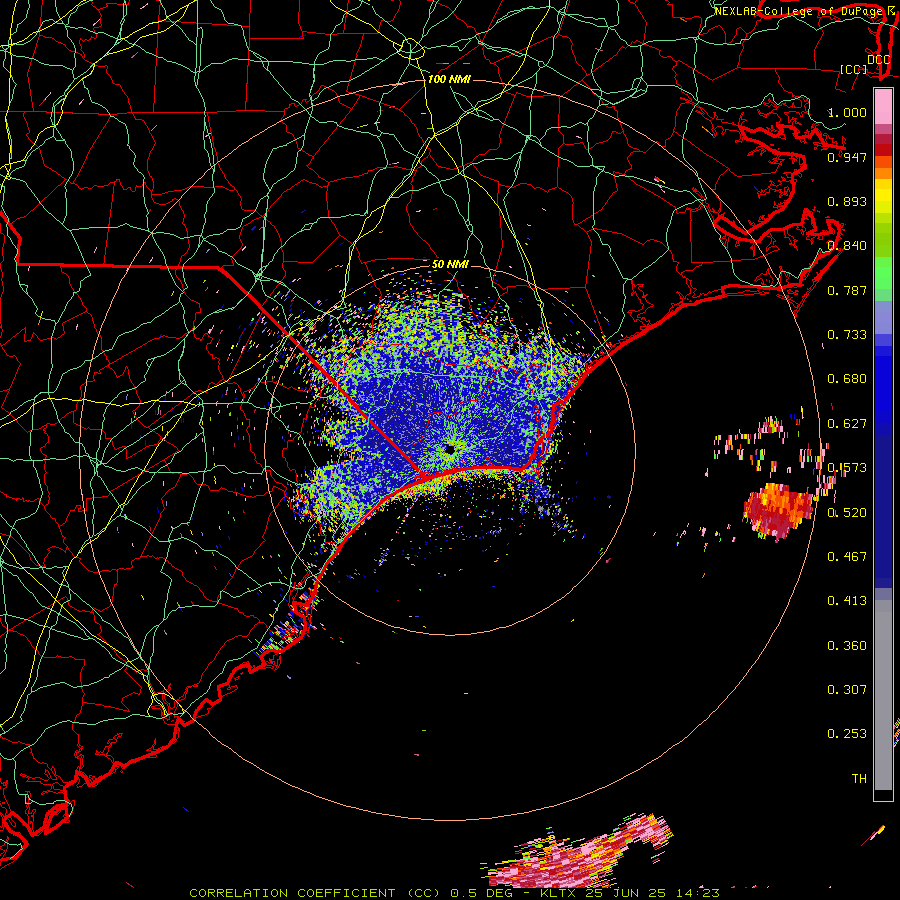Image resolution: width=900 pixels, height=900 pixels.
Task: Click the 0.253 scale value
Action: tap(847, 734)
